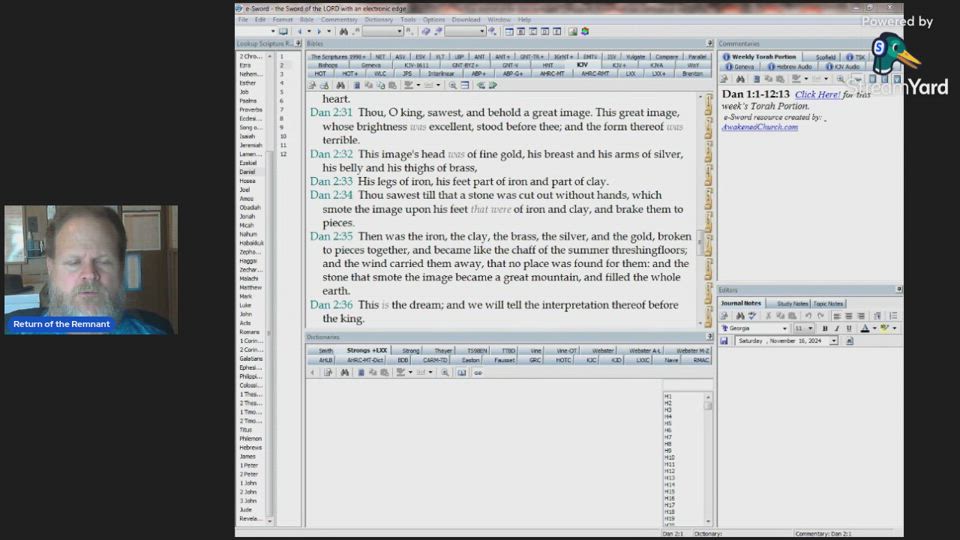Open the AwakenedChurch.com link
Screen dimensions: 960x540
[760, 127]
